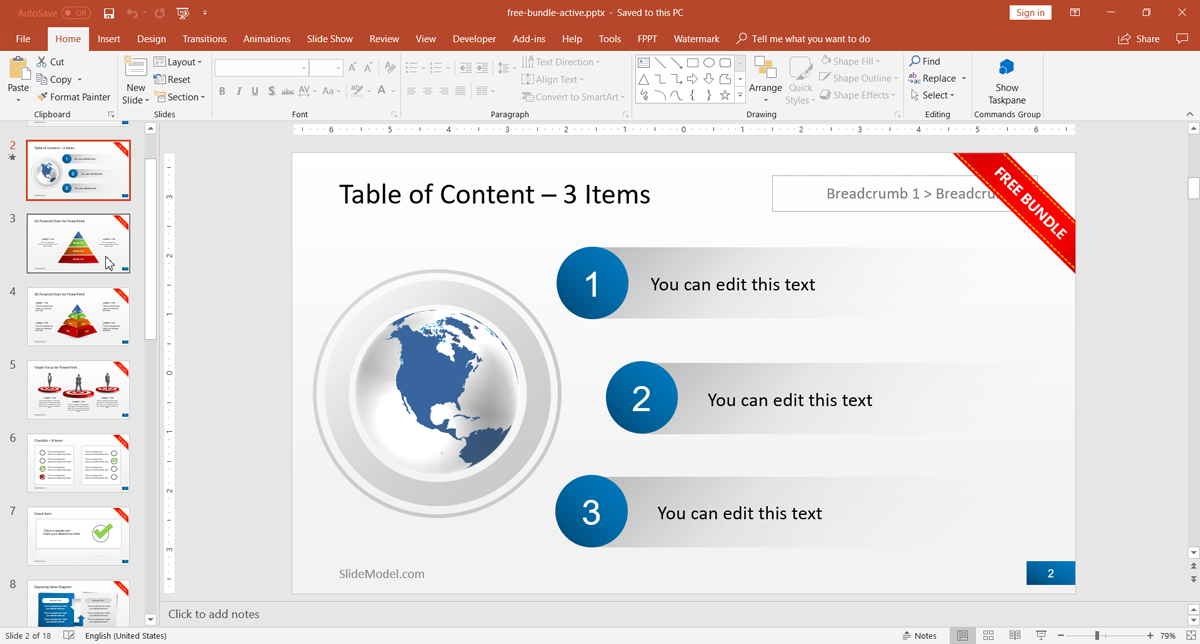This screenshot has width=1200, height=644.
Task: Click the New Slide icon
Action: click(135, 68)
